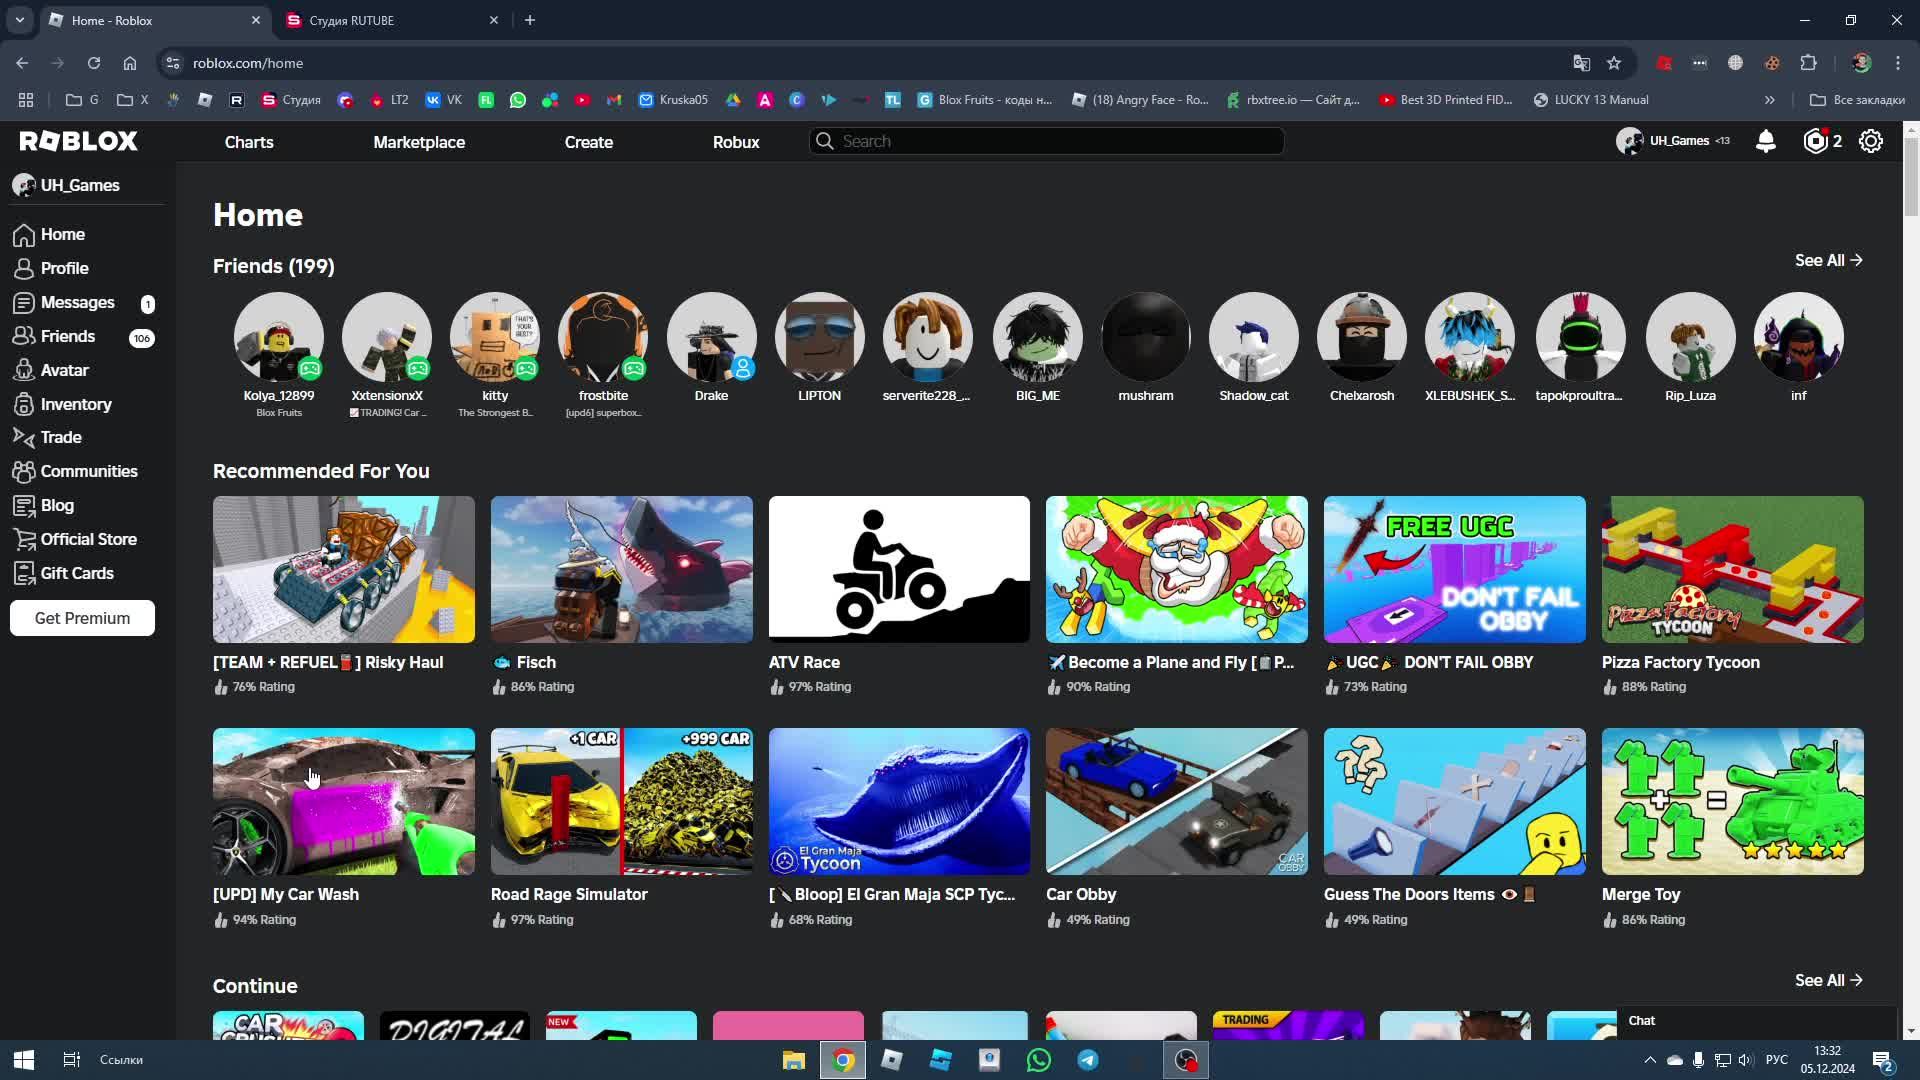
Task: Open Communities from sidebar
Action: (76, 471)
